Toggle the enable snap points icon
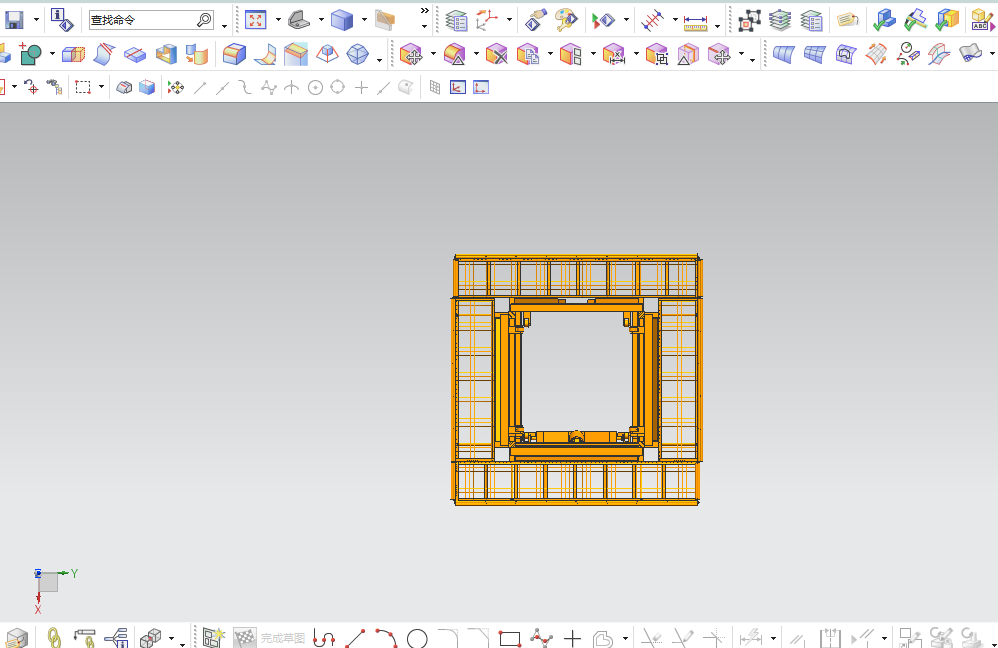Screen dimensions: 998x648 pos(176,87)
